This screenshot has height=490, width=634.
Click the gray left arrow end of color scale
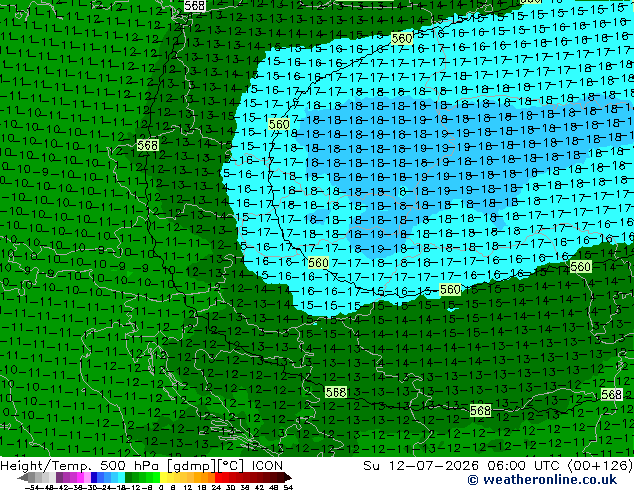pyautogui.click(x=23, y=478)
